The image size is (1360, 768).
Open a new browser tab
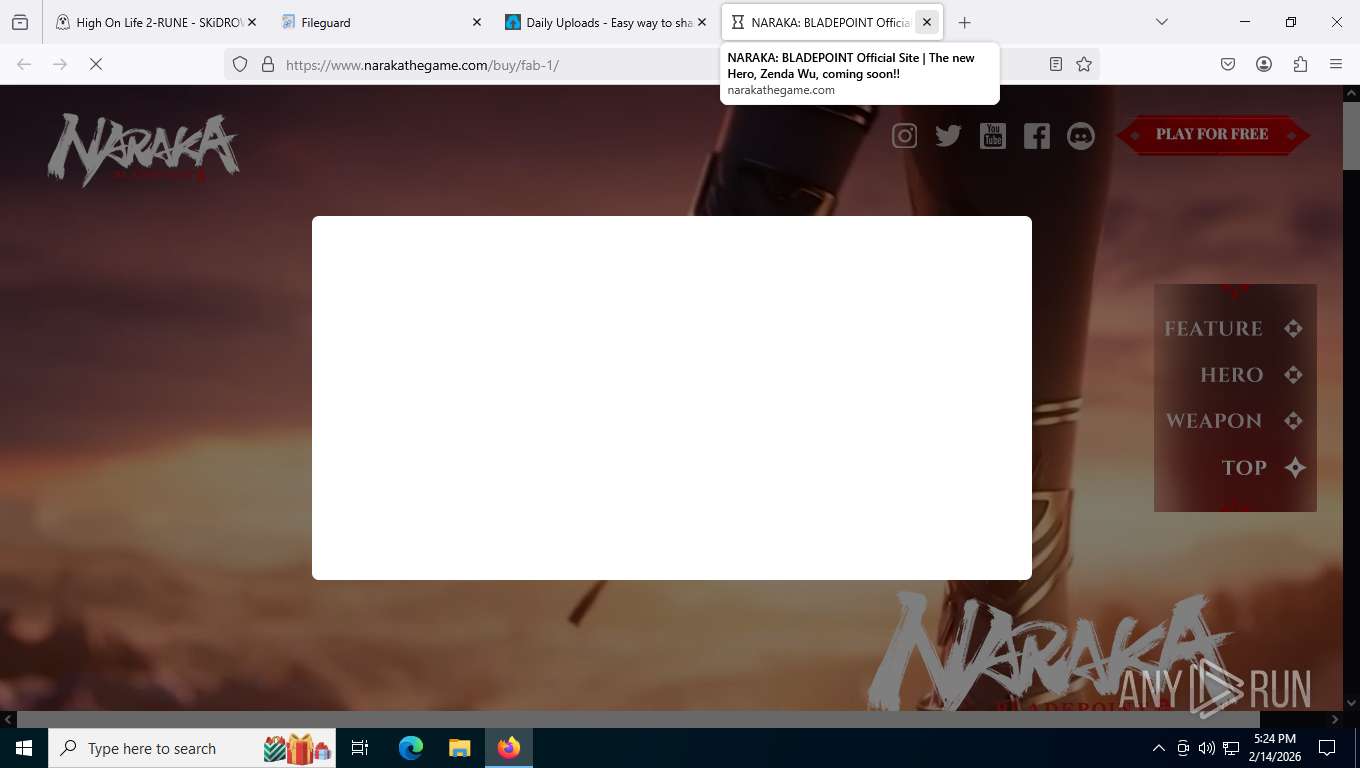point(964,22)
